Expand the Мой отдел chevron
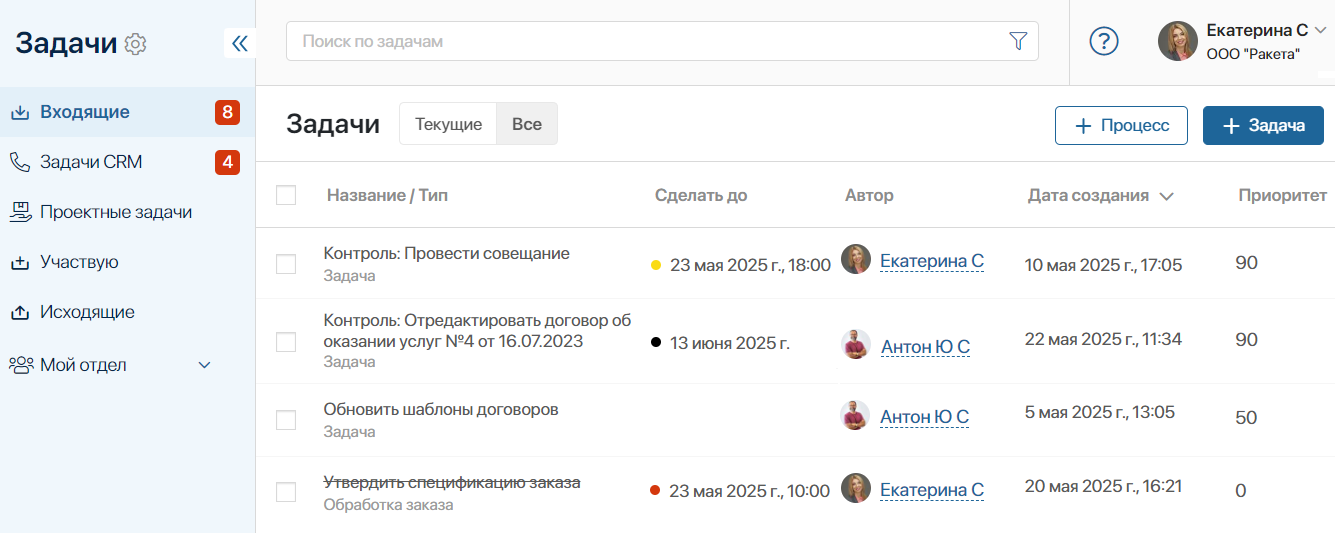This screenshot has height=533, width=1335. [205, 365]
